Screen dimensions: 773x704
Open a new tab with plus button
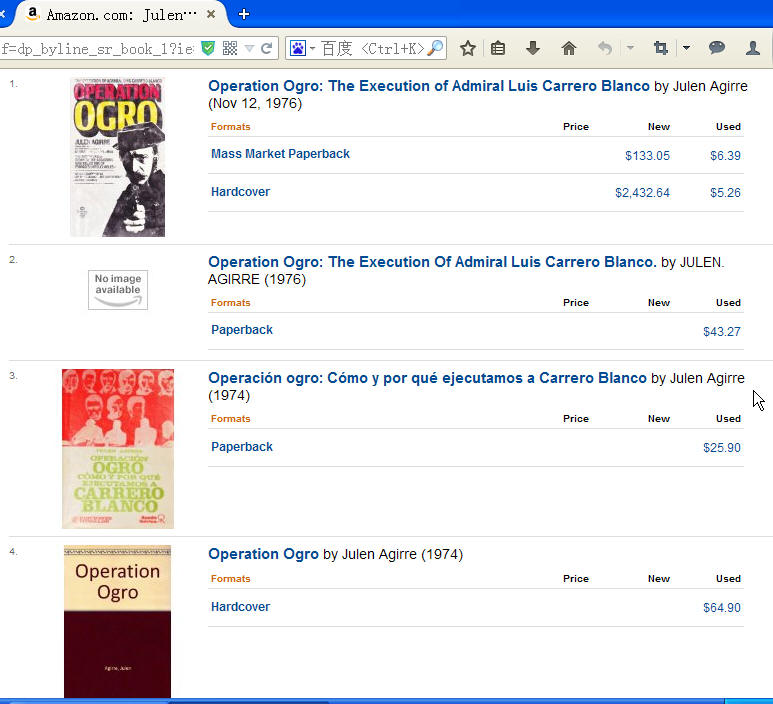point(244,14)
